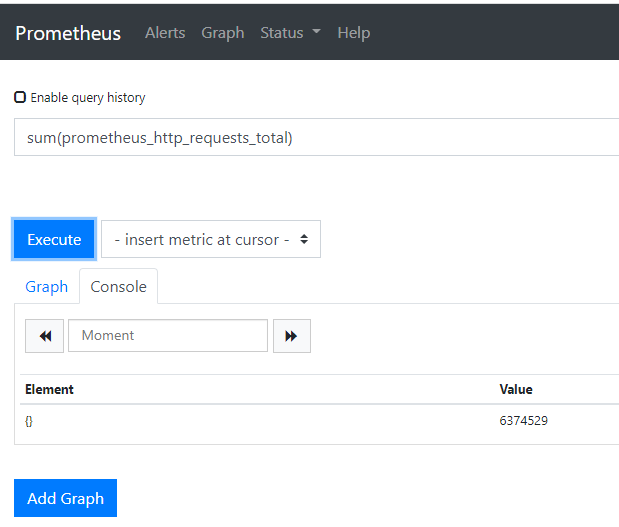Image resolution: width=619 pixels, height=527 pixels.
Task: Select the Console tab
Action: pyautogui.click(x=118, y=287)
